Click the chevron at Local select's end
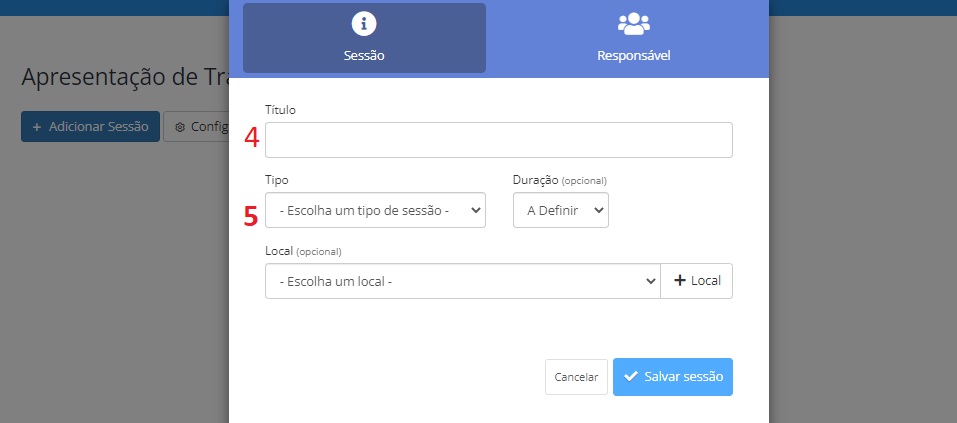 [x=650, y=281]
